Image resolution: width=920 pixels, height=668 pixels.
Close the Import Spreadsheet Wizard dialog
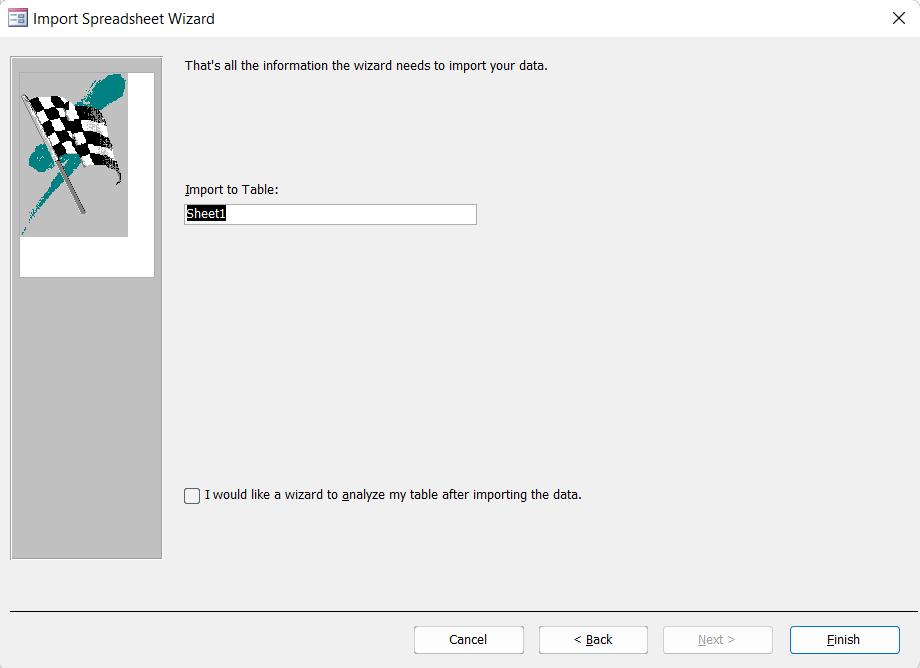[x=898, y=18]
